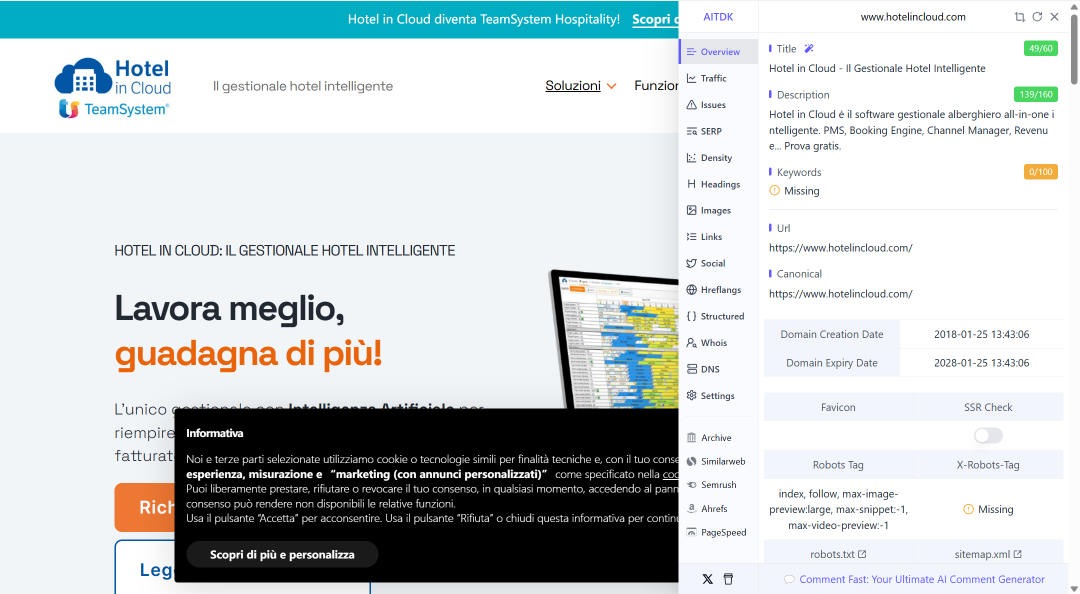Click the refresh icon in panel header
Screen dimensions: 1080x594
tap(1037, 17)
